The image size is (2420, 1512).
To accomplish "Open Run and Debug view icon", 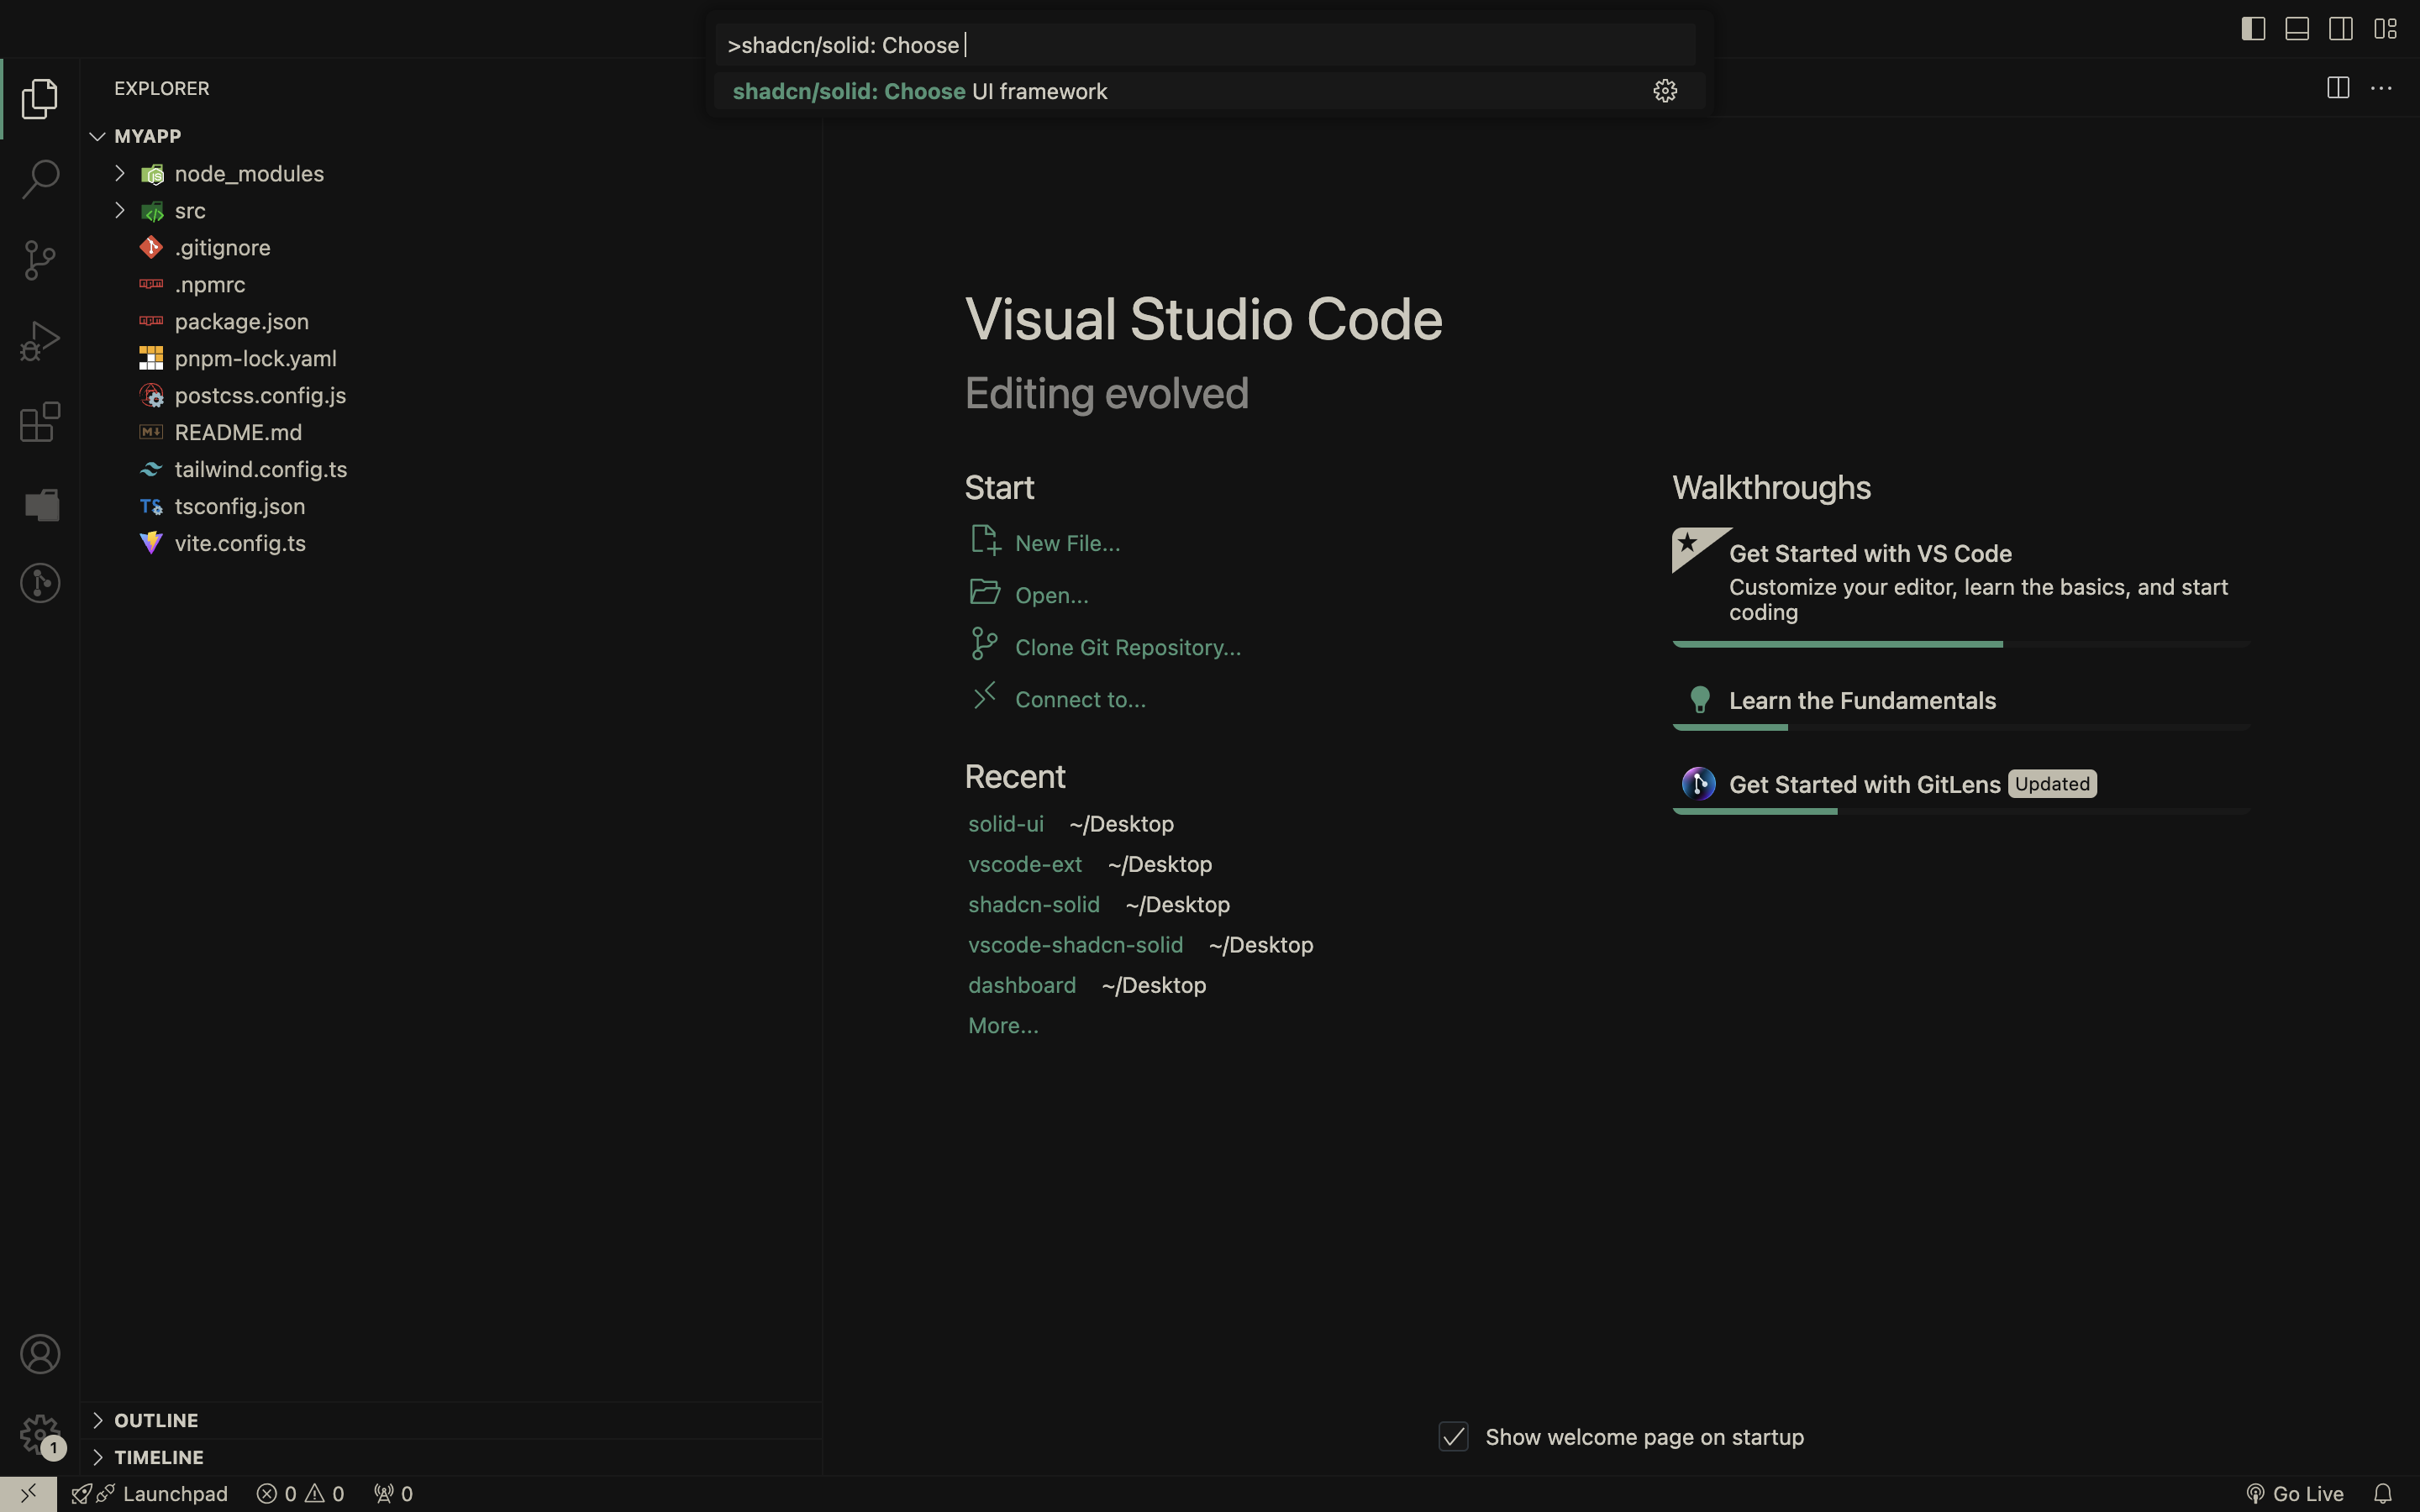I will 40,341.
